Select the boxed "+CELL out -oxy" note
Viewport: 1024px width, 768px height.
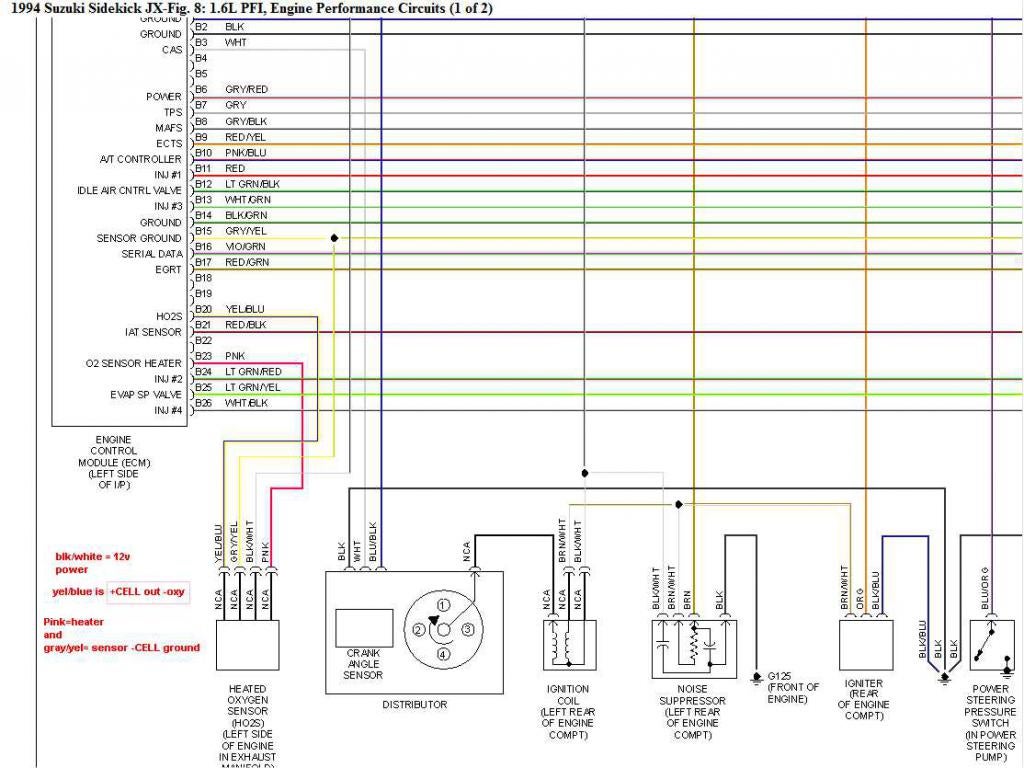(148, 592)
